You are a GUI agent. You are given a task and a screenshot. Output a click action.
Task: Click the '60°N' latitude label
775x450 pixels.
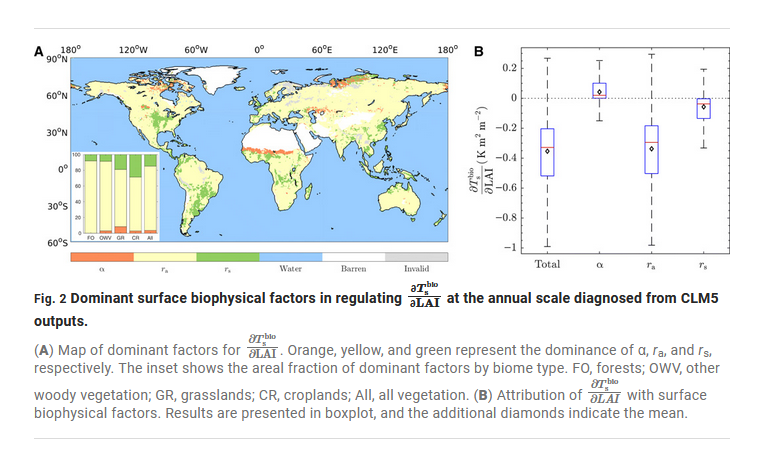(57, 95)
